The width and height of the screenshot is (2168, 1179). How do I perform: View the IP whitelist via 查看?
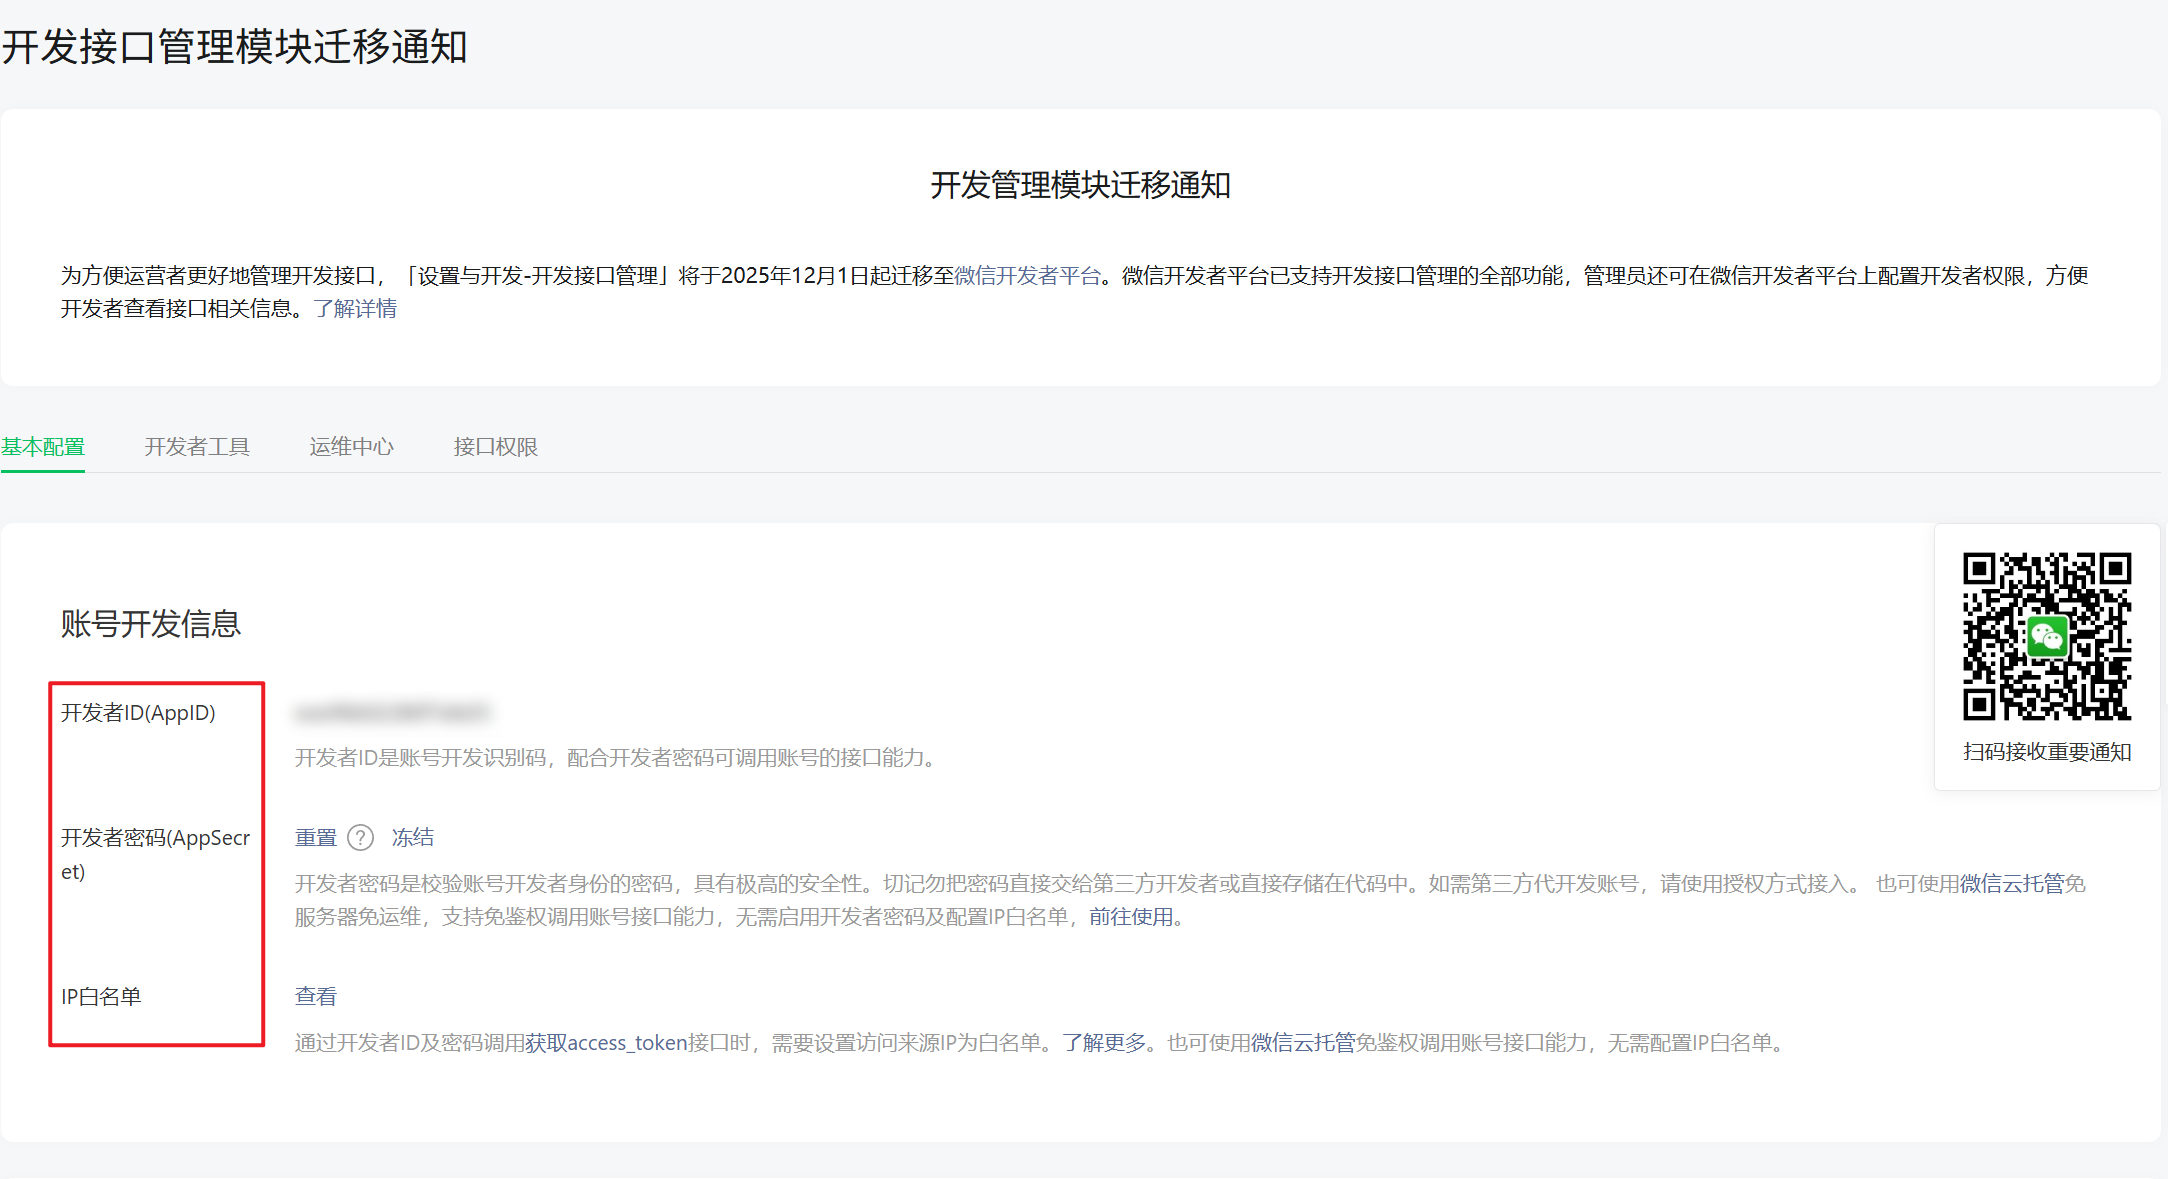[315, 996]
